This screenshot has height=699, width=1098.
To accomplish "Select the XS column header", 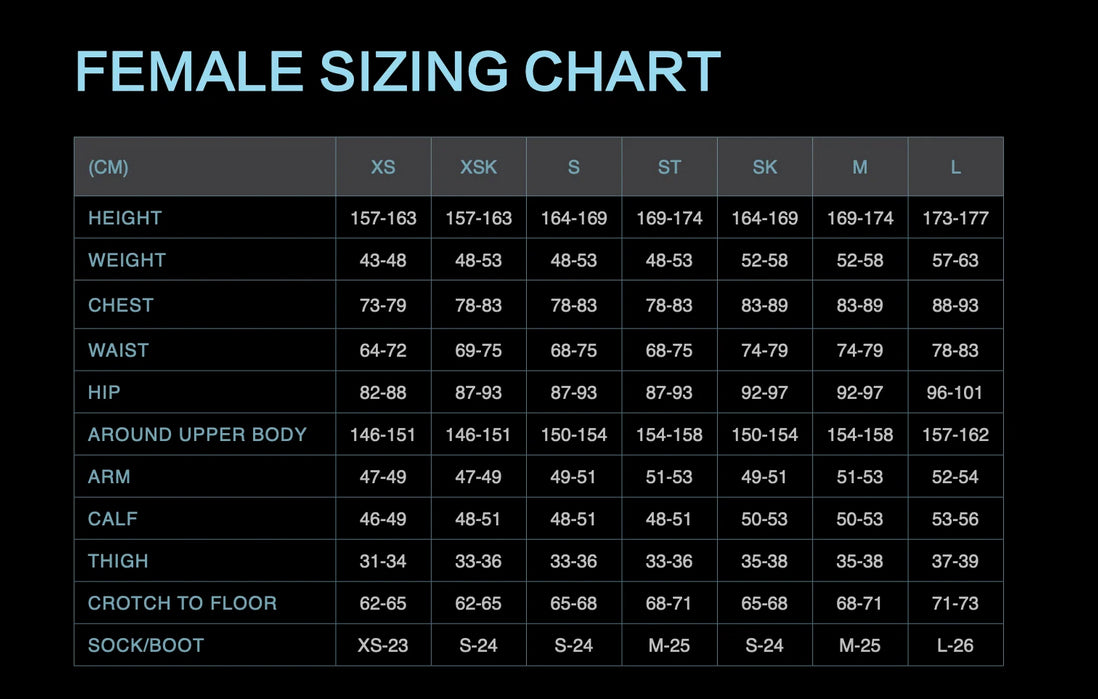I will pyautogui.click(x=383, y=167).
